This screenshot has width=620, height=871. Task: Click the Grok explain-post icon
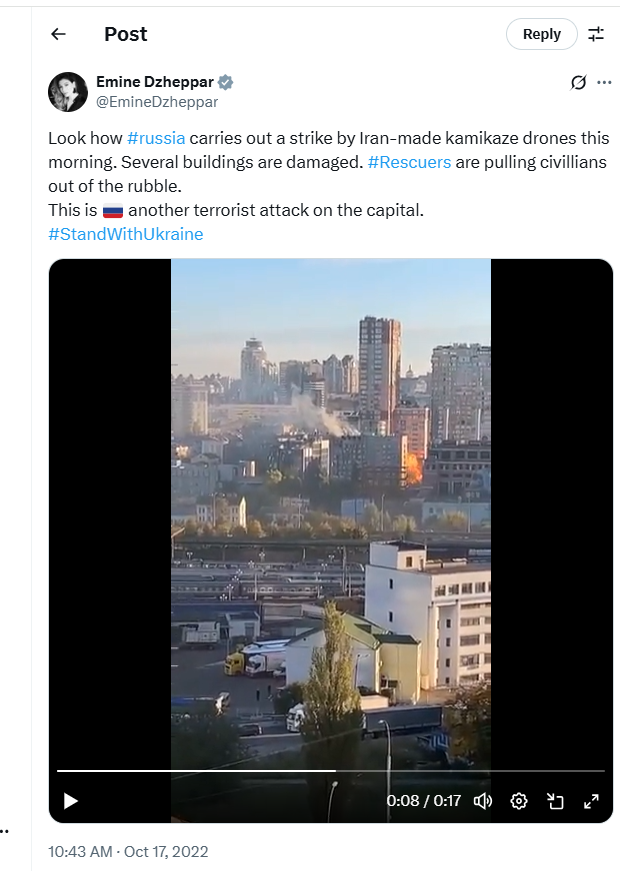(578, 82)
